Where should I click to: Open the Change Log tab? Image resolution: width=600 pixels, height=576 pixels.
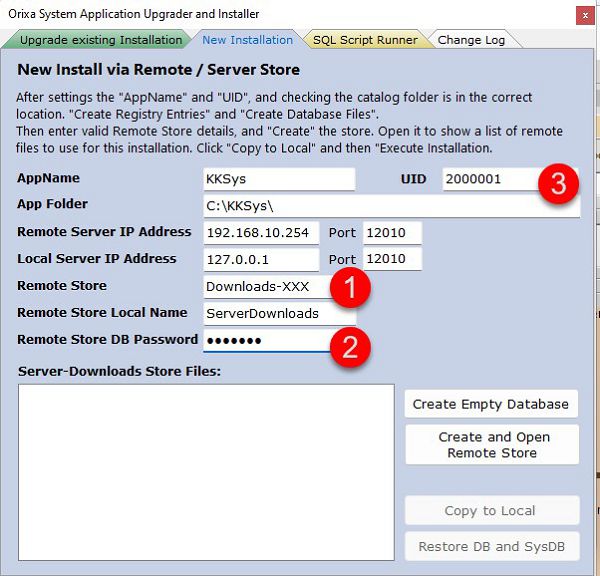[471, 40]
